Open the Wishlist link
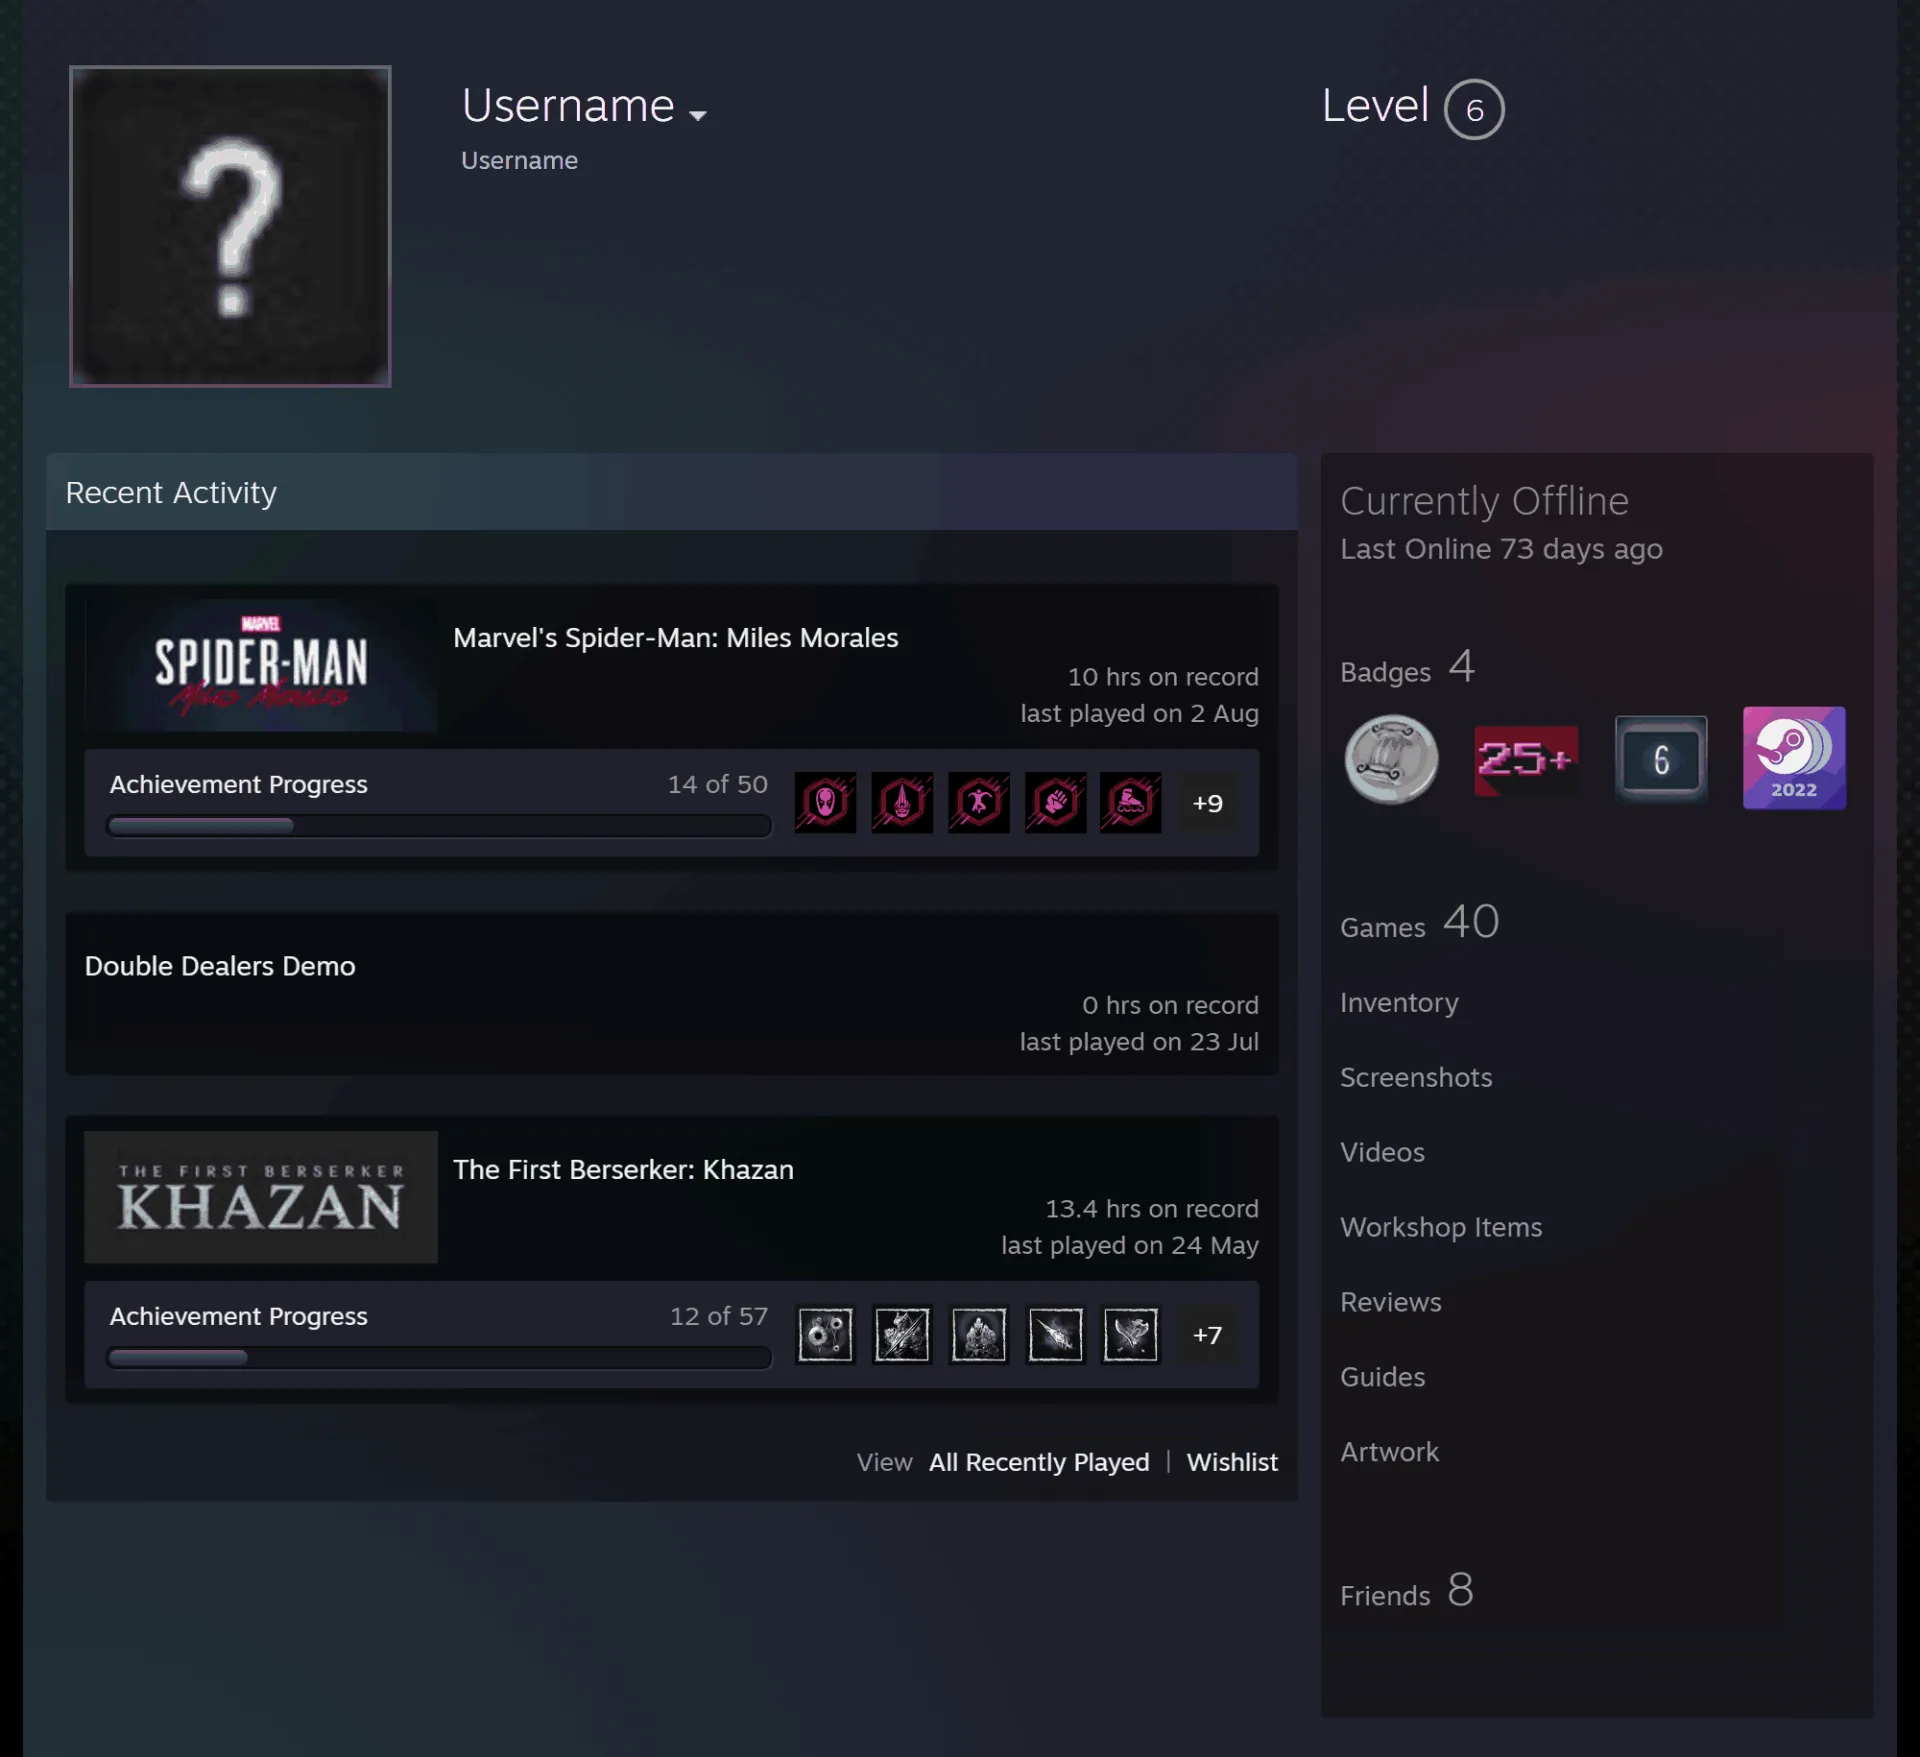The width and height of the screenshot is (1920, 1757). tap(1232, 1462)
